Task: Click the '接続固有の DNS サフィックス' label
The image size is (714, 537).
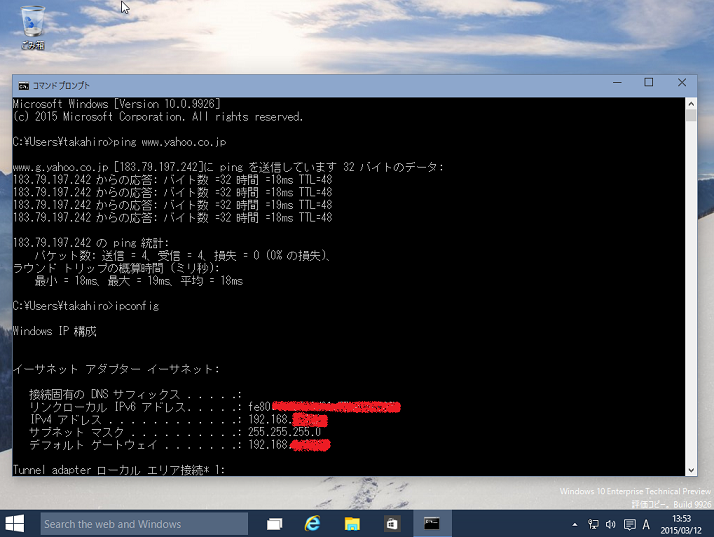Action: pos(105,394)
